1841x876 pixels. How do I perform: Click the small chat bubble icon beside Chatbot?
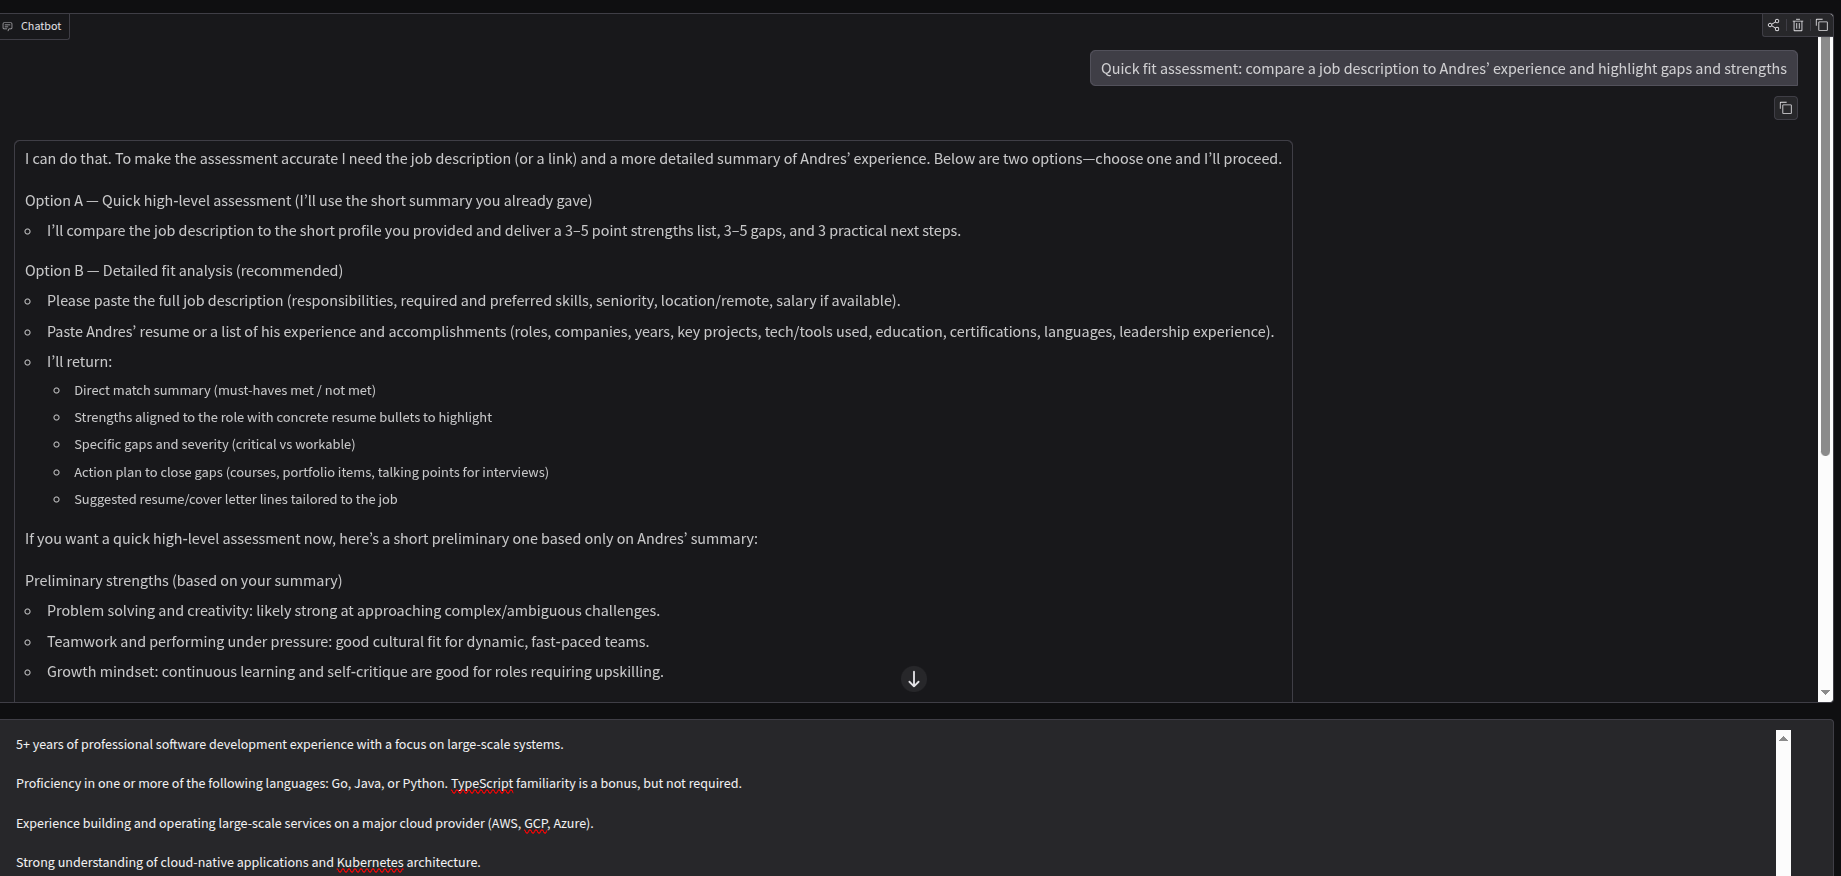pos(8,26)
